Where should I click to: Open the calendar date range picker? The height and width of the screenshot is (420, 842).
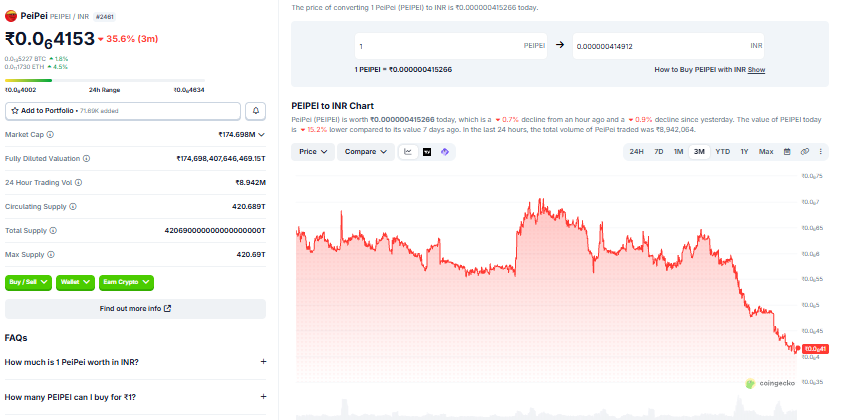787,152
